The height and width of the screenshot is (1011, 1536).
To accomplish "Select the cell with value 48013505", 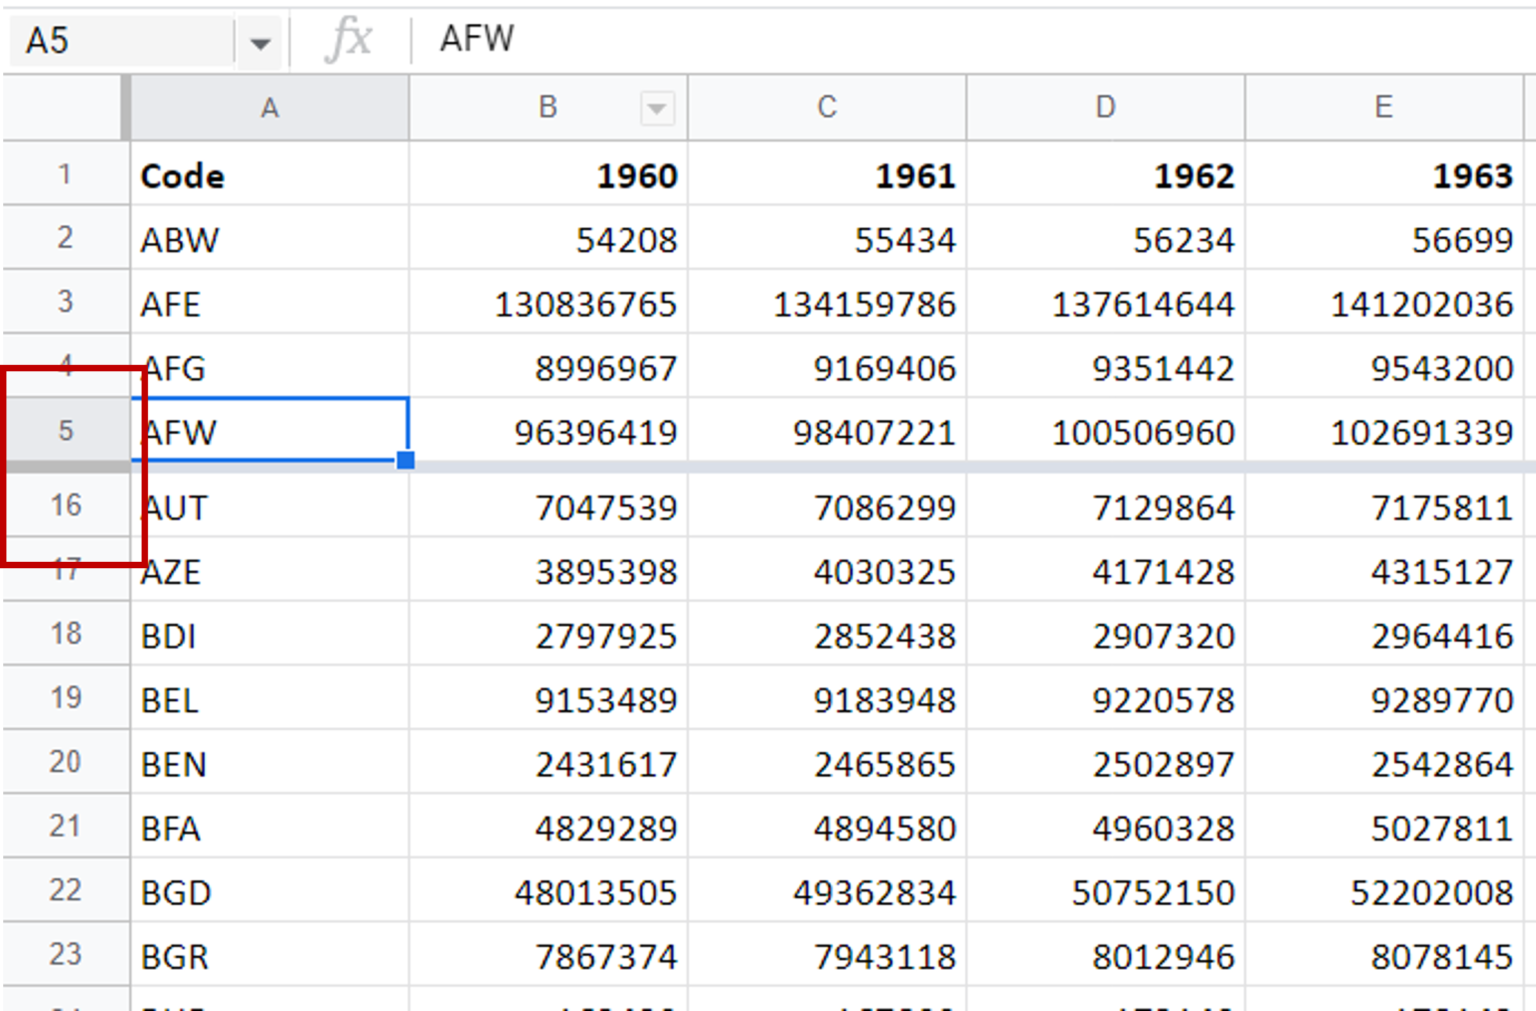I will pos(547,891).
